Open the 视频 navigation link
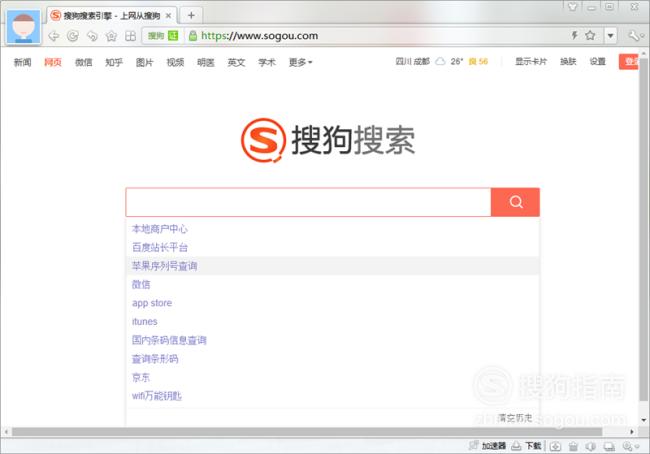Viewport: 650px width, 454px height. point(175,62)
